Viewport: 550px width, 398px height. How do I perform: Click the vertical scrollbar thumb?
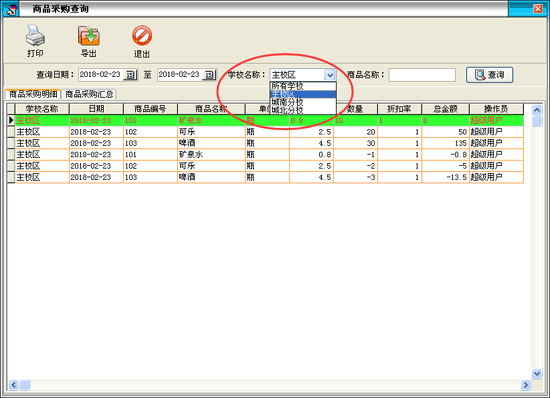click(537, 121)
